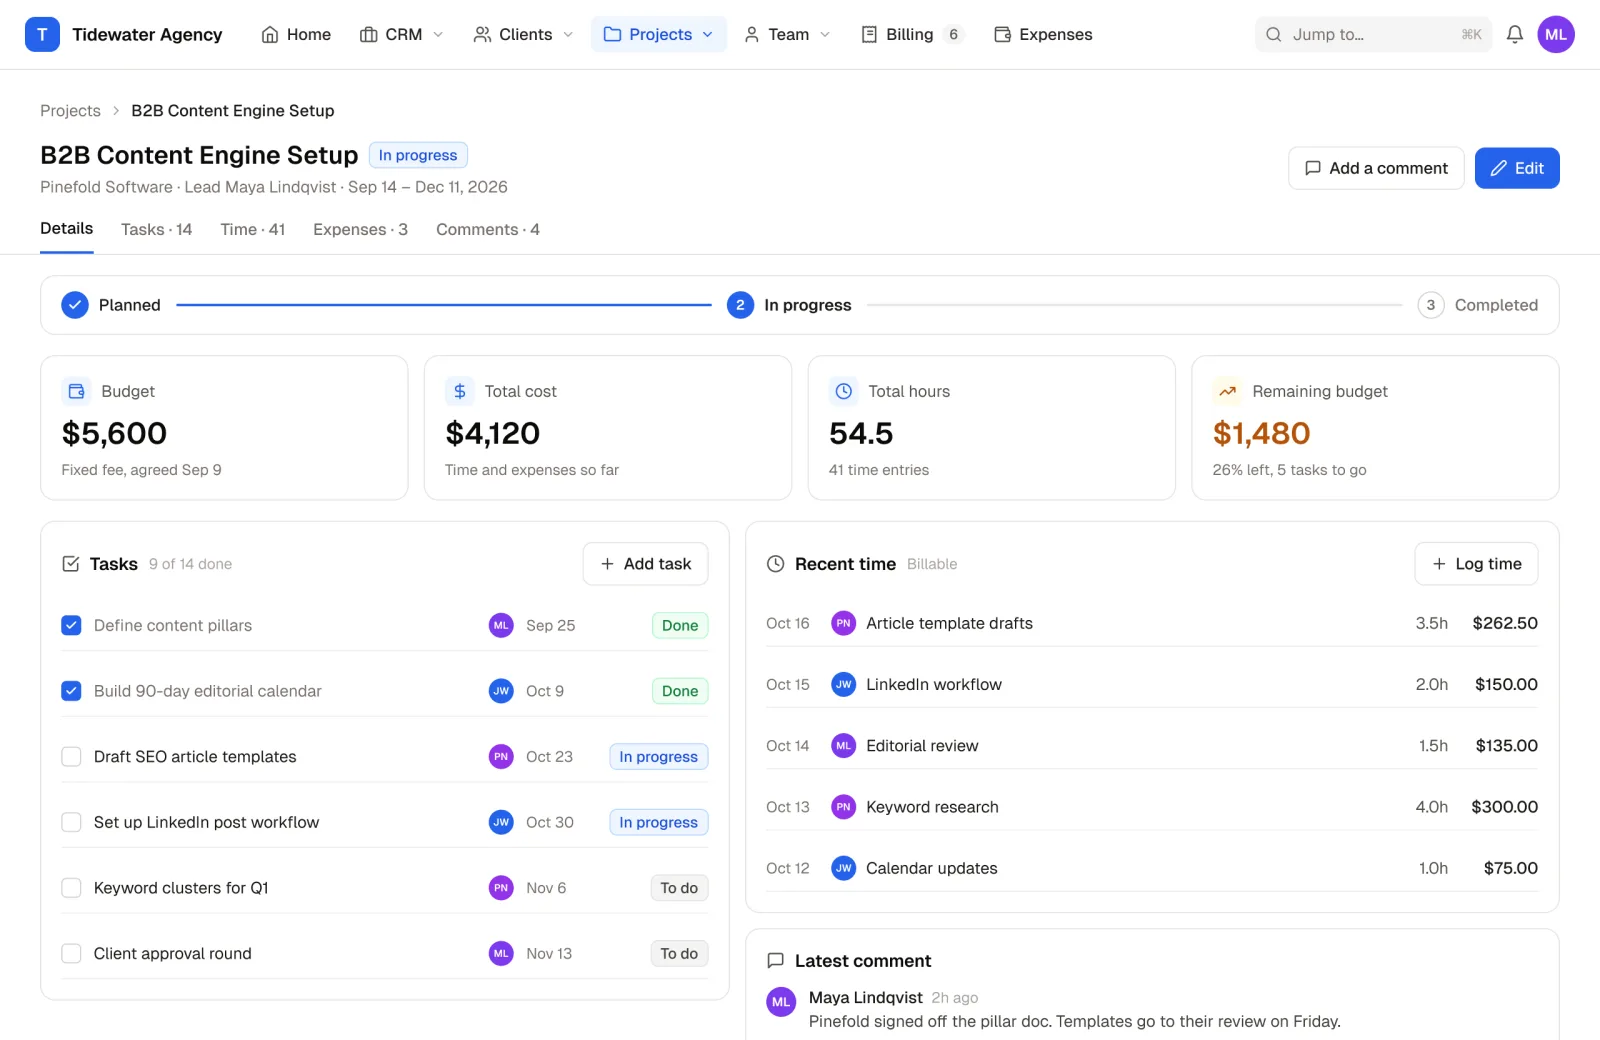The width and height of the screenshot is (1600, 1040).
Task: Go to Projects breadcrumb link
Action: click(70, 111)
